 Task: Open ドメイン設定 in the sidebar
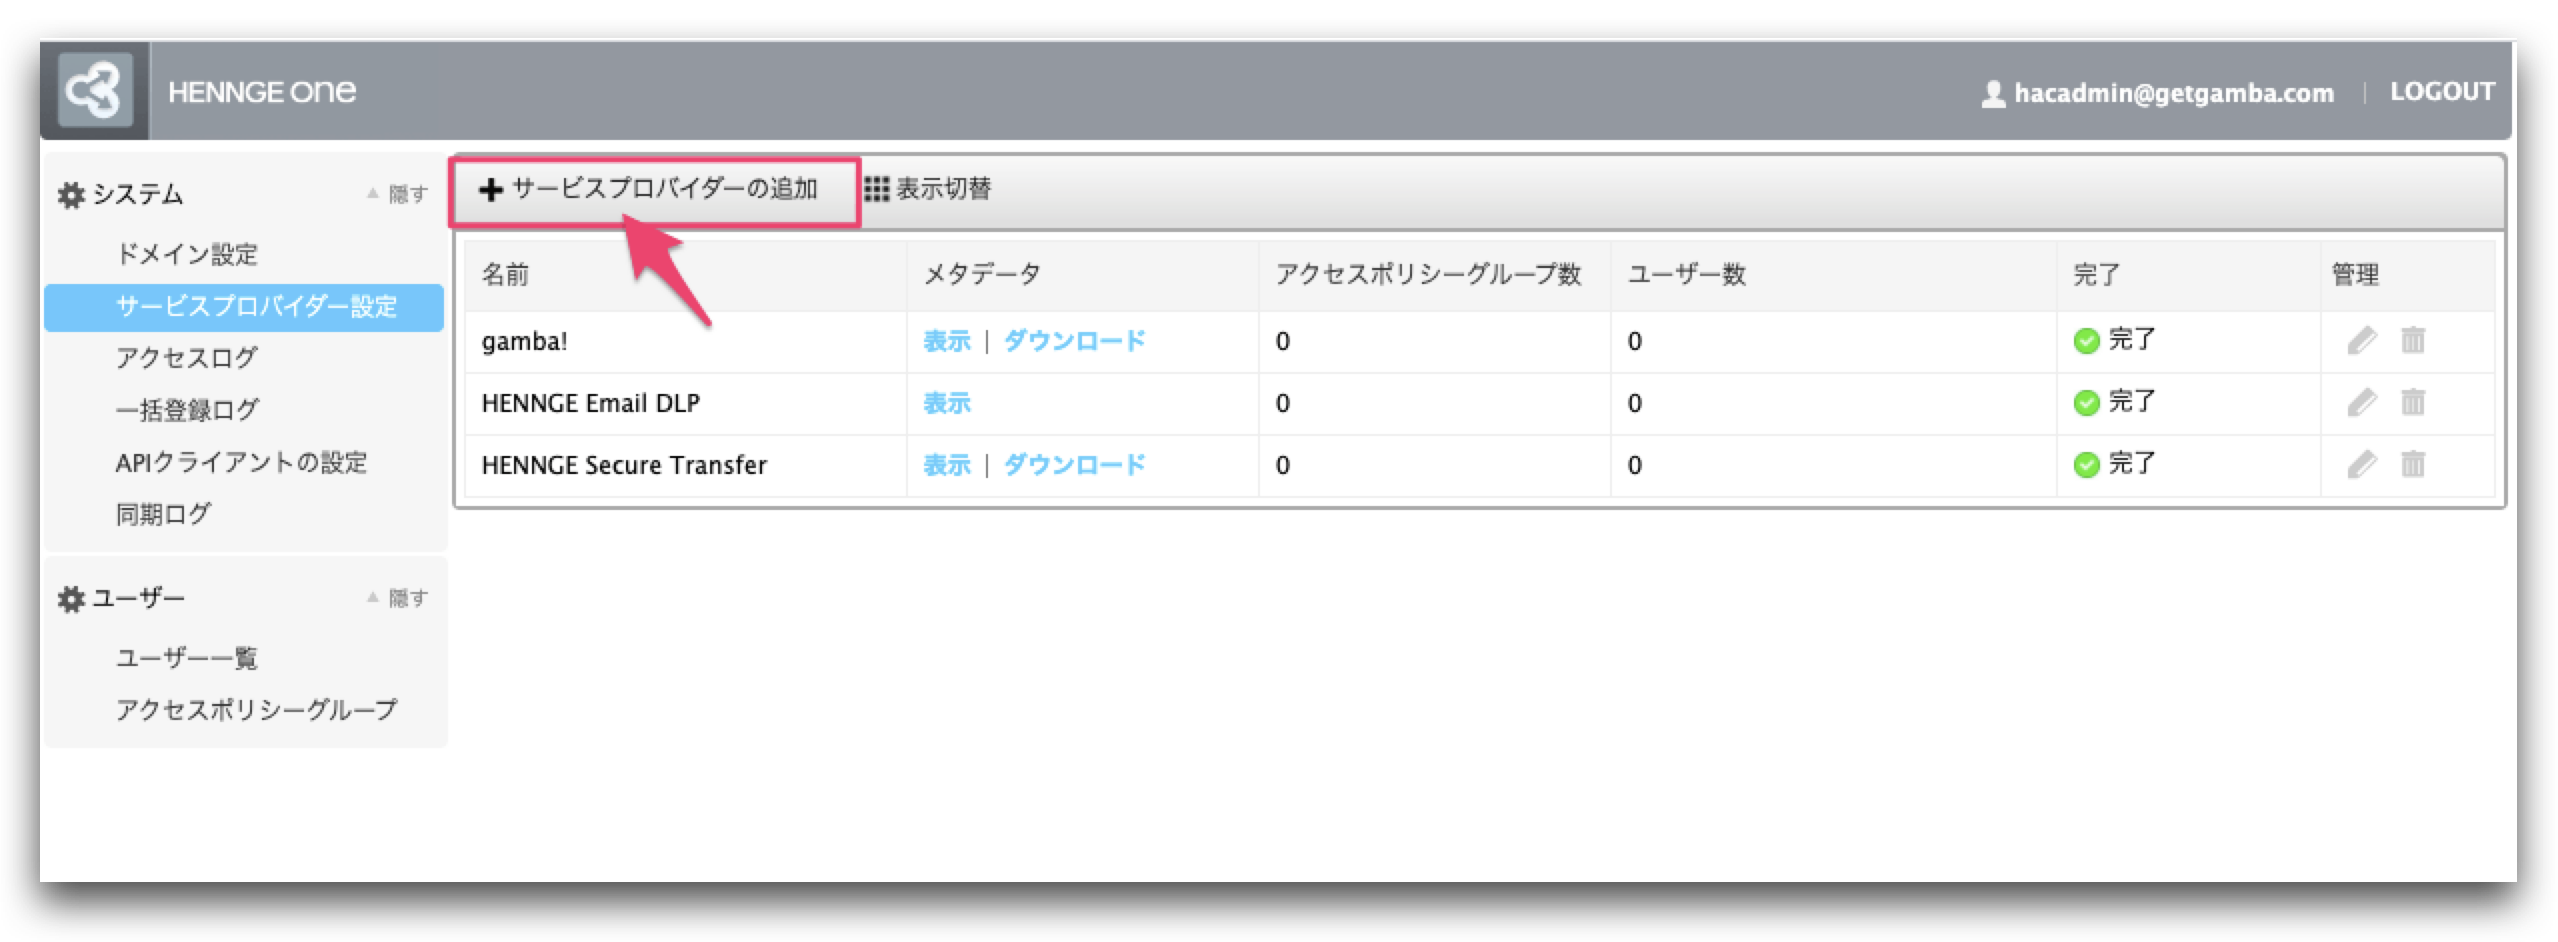[187, 254]
